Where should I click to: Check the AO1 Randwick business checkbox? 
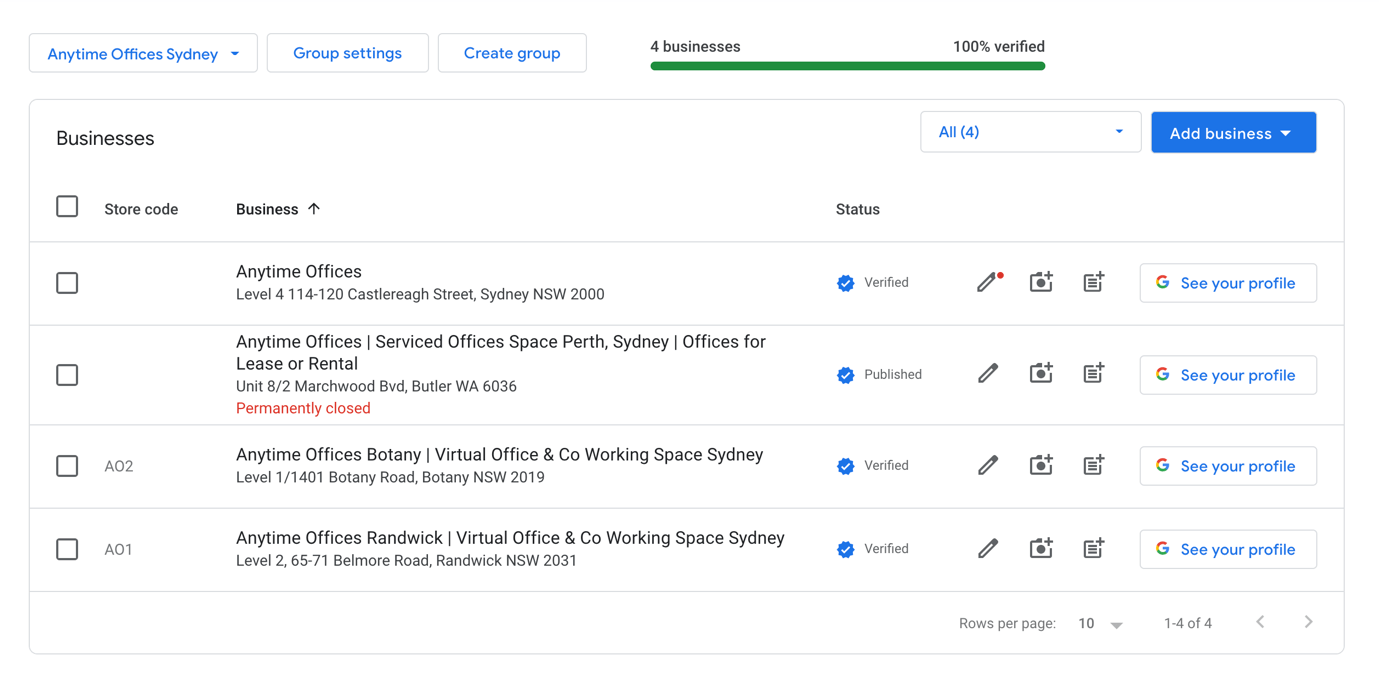pos(67,549)
